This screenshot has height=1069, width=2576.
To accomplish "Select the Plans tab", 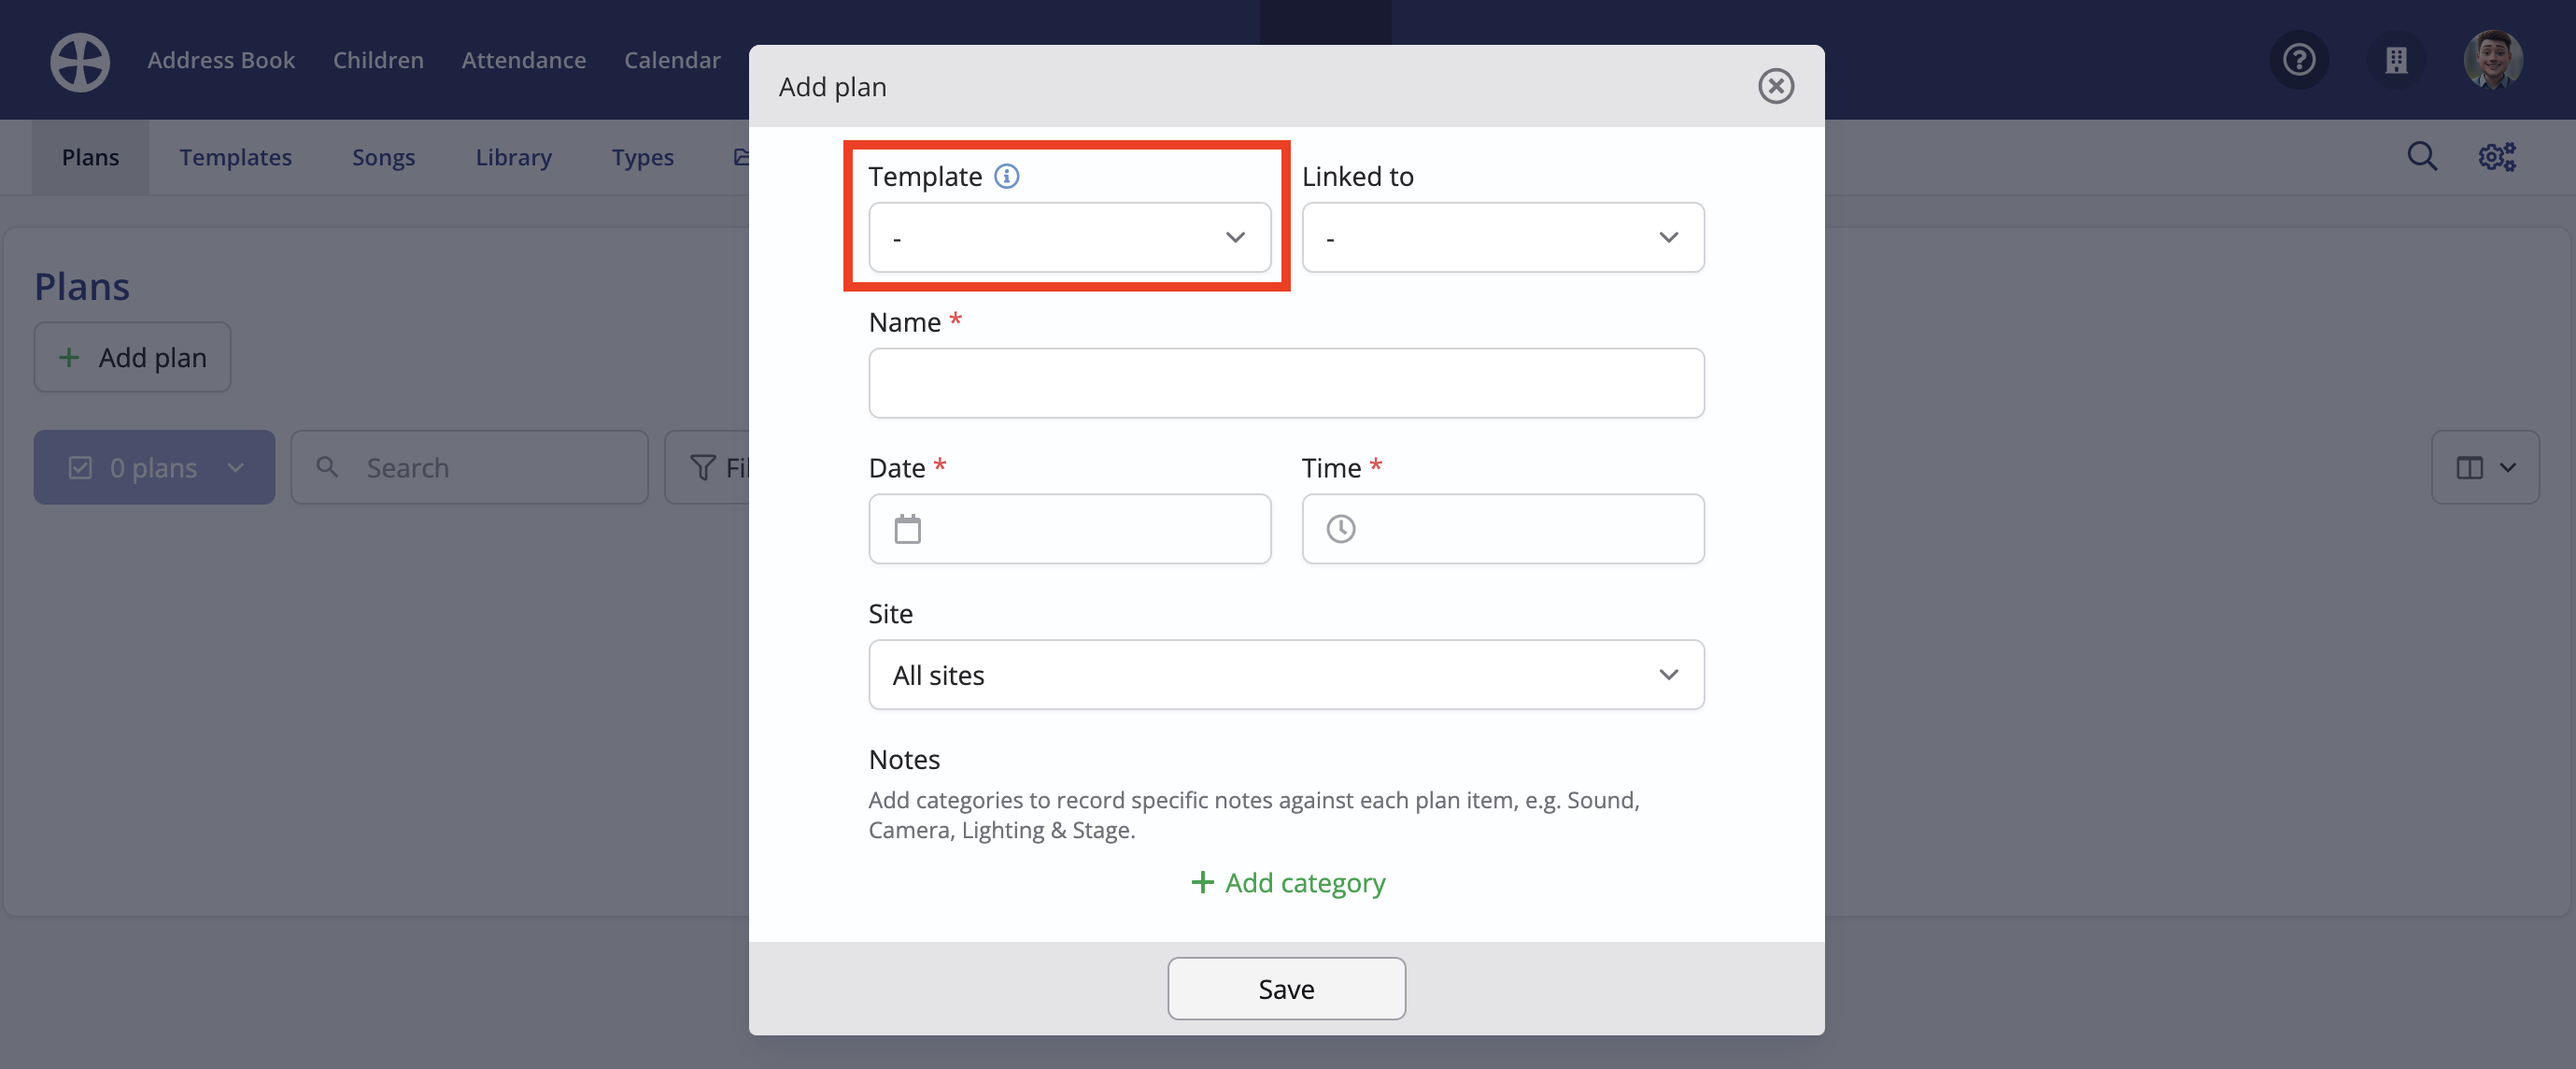I will point(90,157).
